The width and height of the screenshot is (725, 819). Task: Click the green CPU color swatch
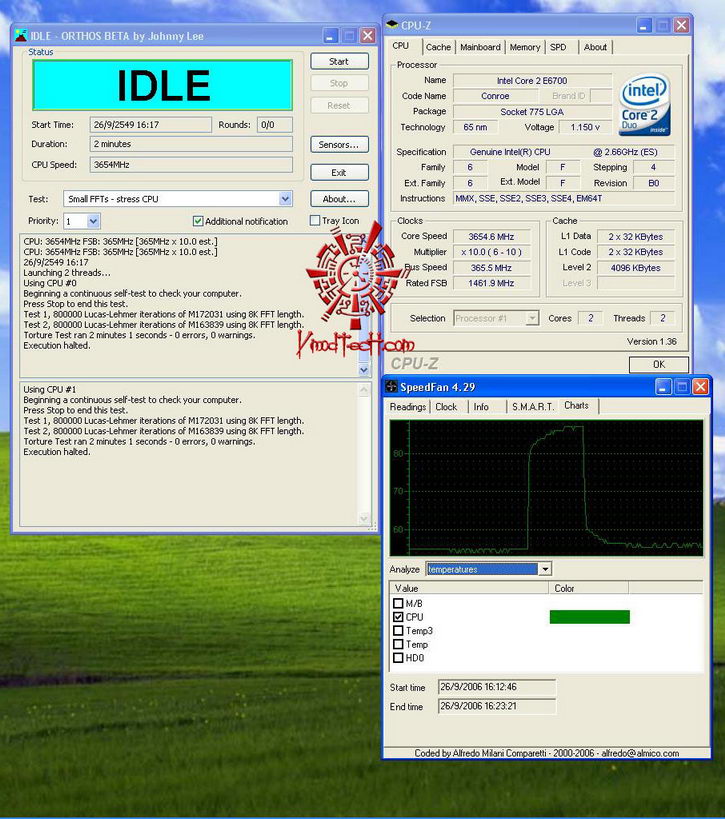pos(590,617)
